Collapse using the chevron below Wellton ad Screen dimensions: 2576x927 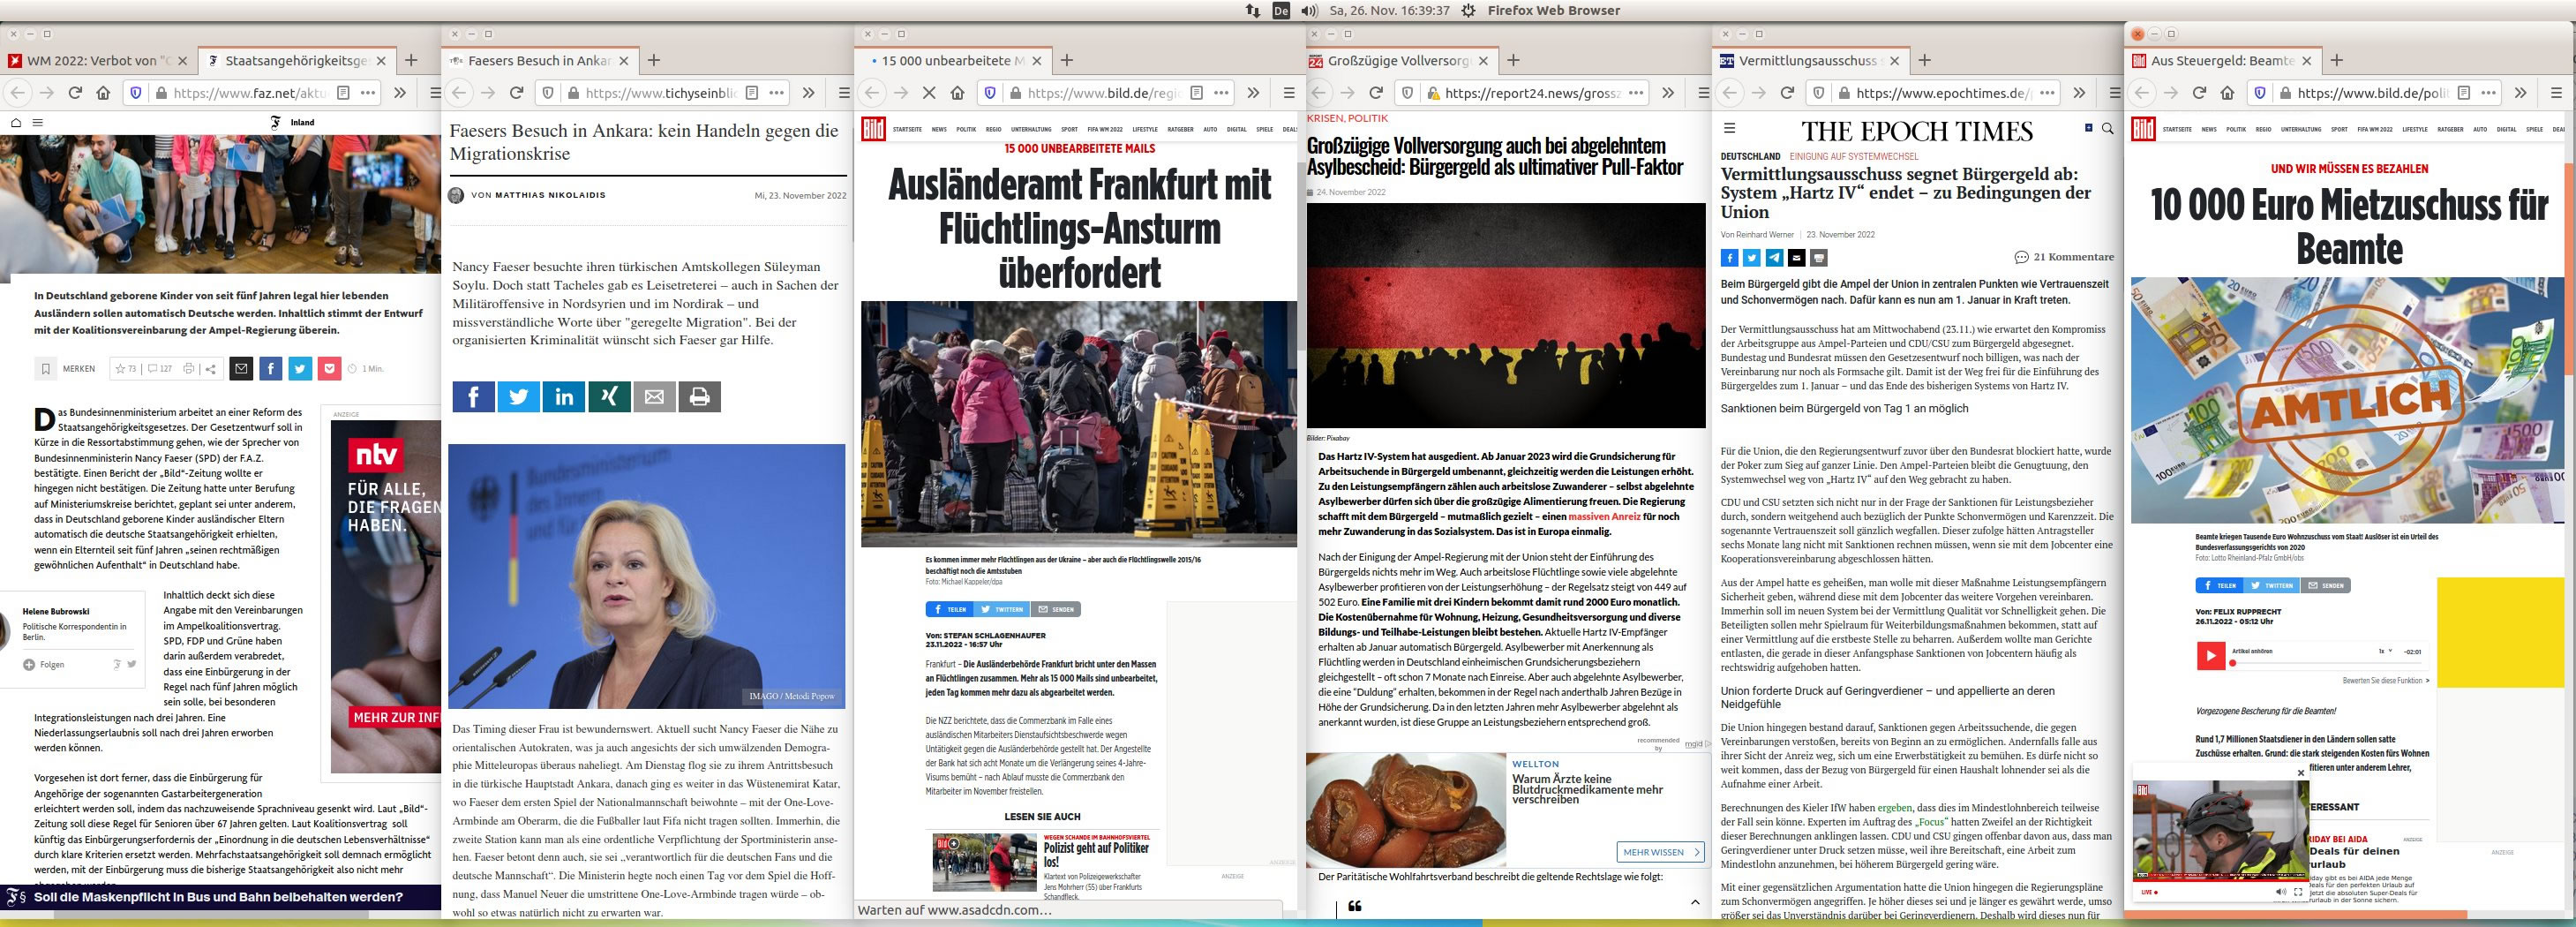tap(1695, 902)
